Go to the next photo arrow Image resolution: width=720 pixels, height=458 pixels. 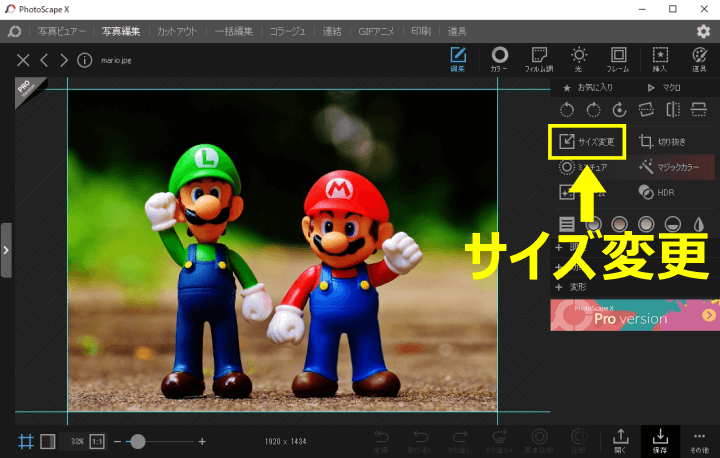point(64,60)
